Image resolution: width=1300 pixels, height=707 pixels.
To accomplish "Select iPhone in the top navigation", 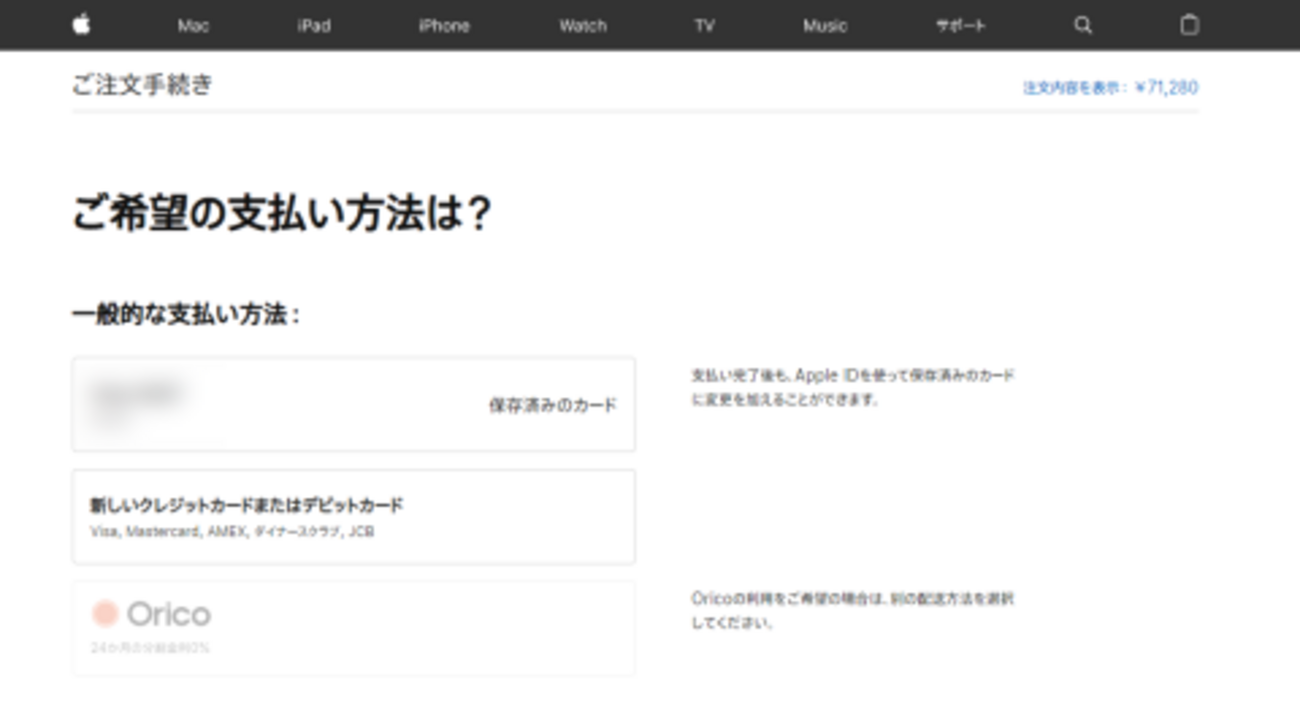I will [444, 26].
